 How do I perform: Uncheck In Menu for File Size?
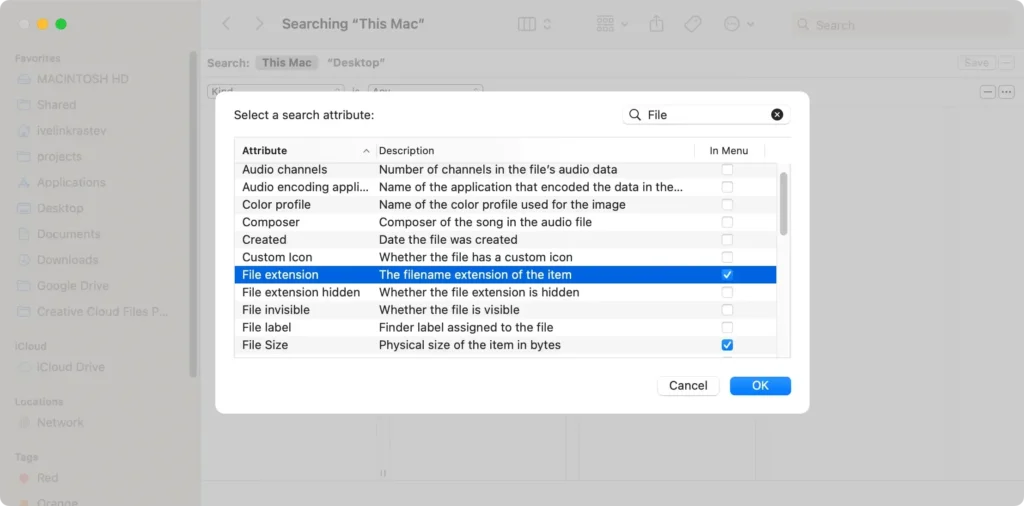point(727,345)
